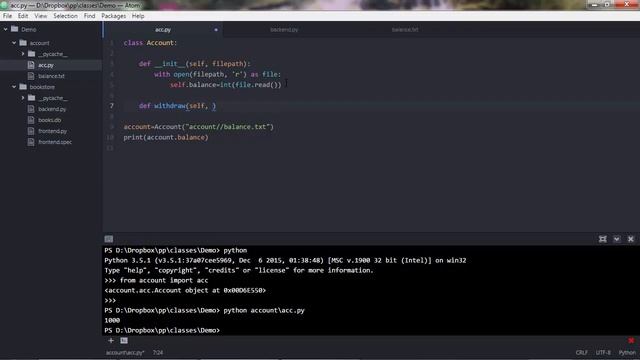Collapse the account folder
This screenshot has width=640, height=360.
click(x=14, y=43)
